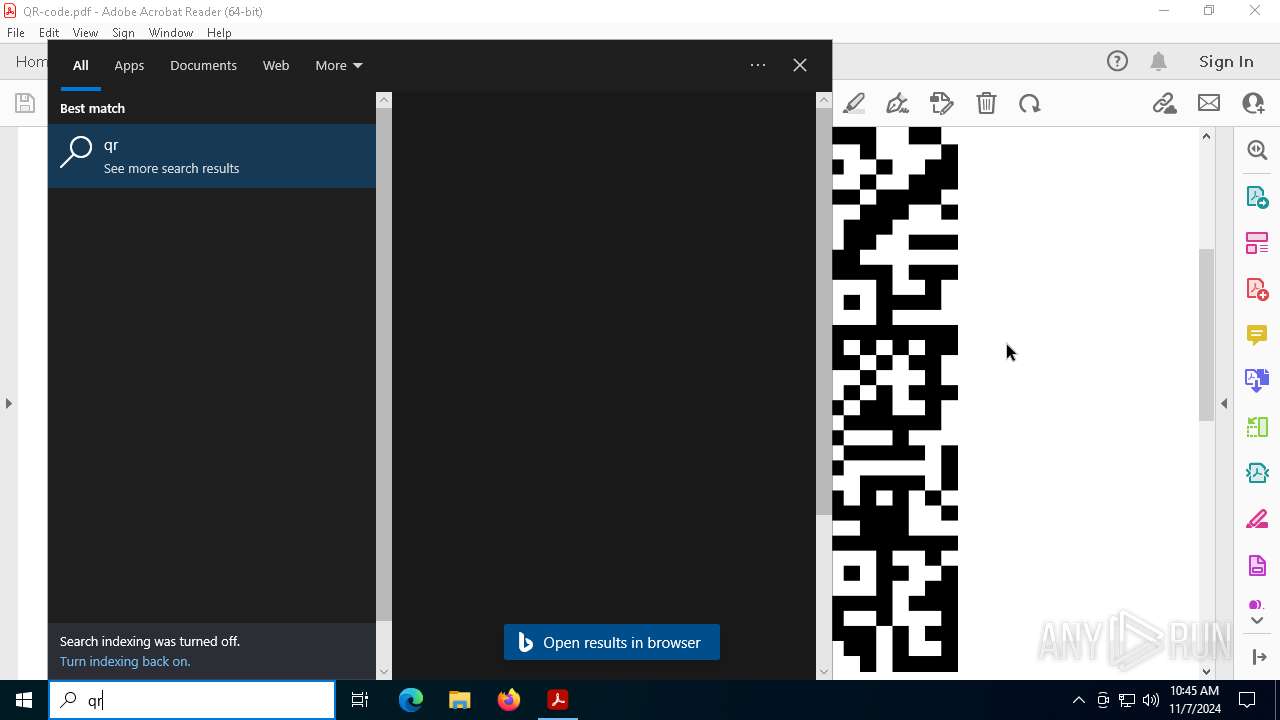The image size is (1280, 720).
Task: Open the Sign menu in Acrobat
Action: click(123, 32)
